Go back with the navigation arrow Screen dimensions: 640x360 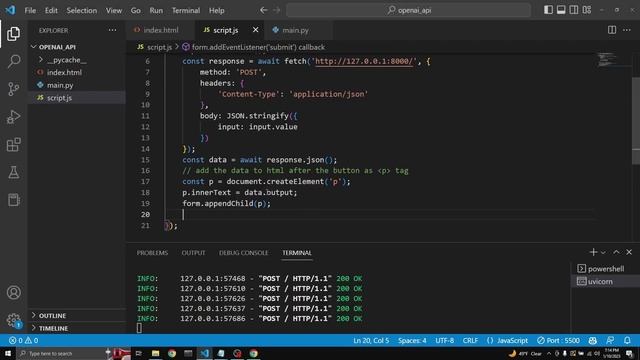coord(264,10)
